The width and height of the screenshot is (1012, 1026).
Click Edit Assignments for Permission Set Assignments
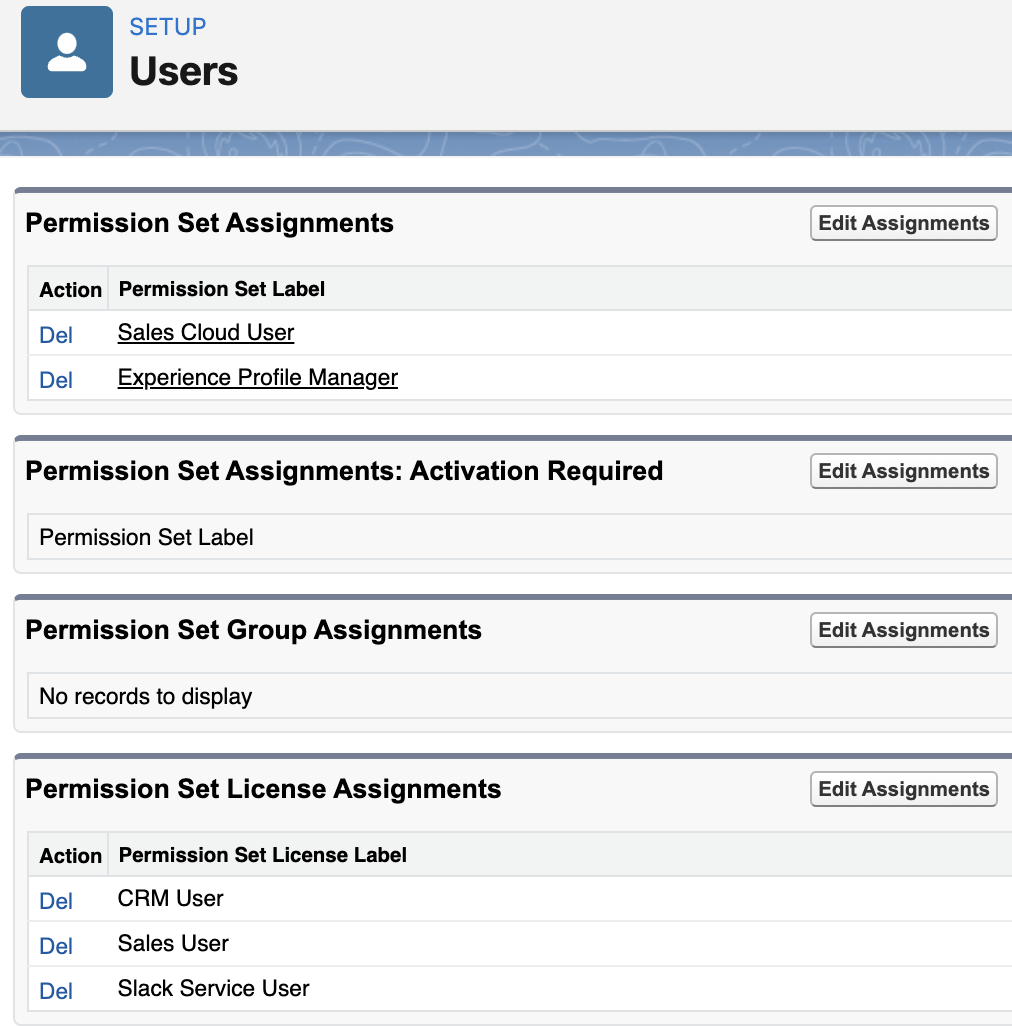coord(903,223)
